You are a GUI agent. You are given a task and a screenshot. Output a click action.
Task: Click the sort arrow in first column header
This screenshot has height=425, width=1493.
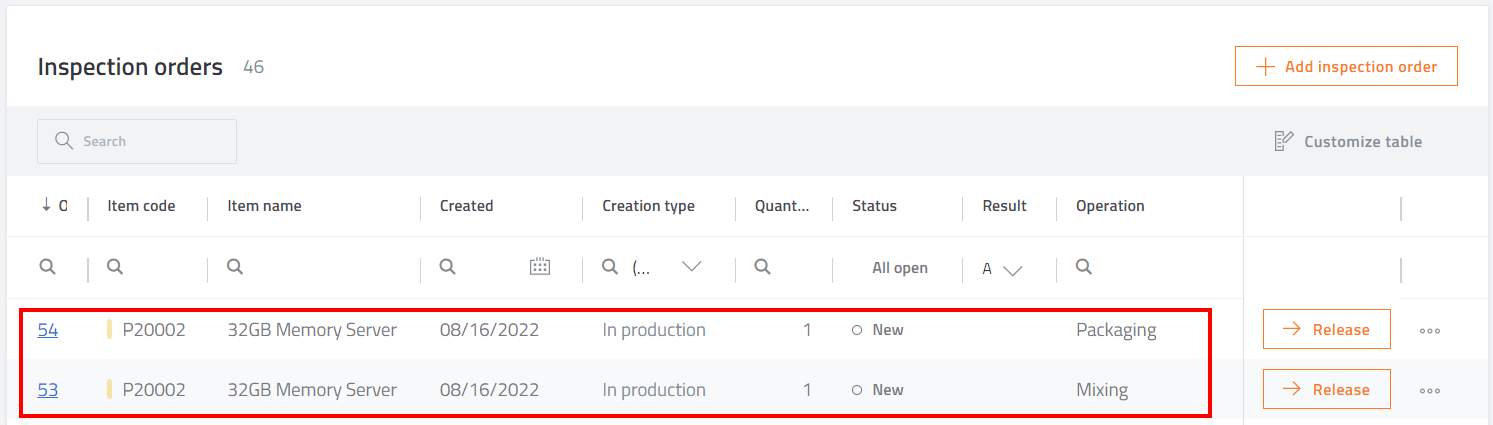[46, 205]
